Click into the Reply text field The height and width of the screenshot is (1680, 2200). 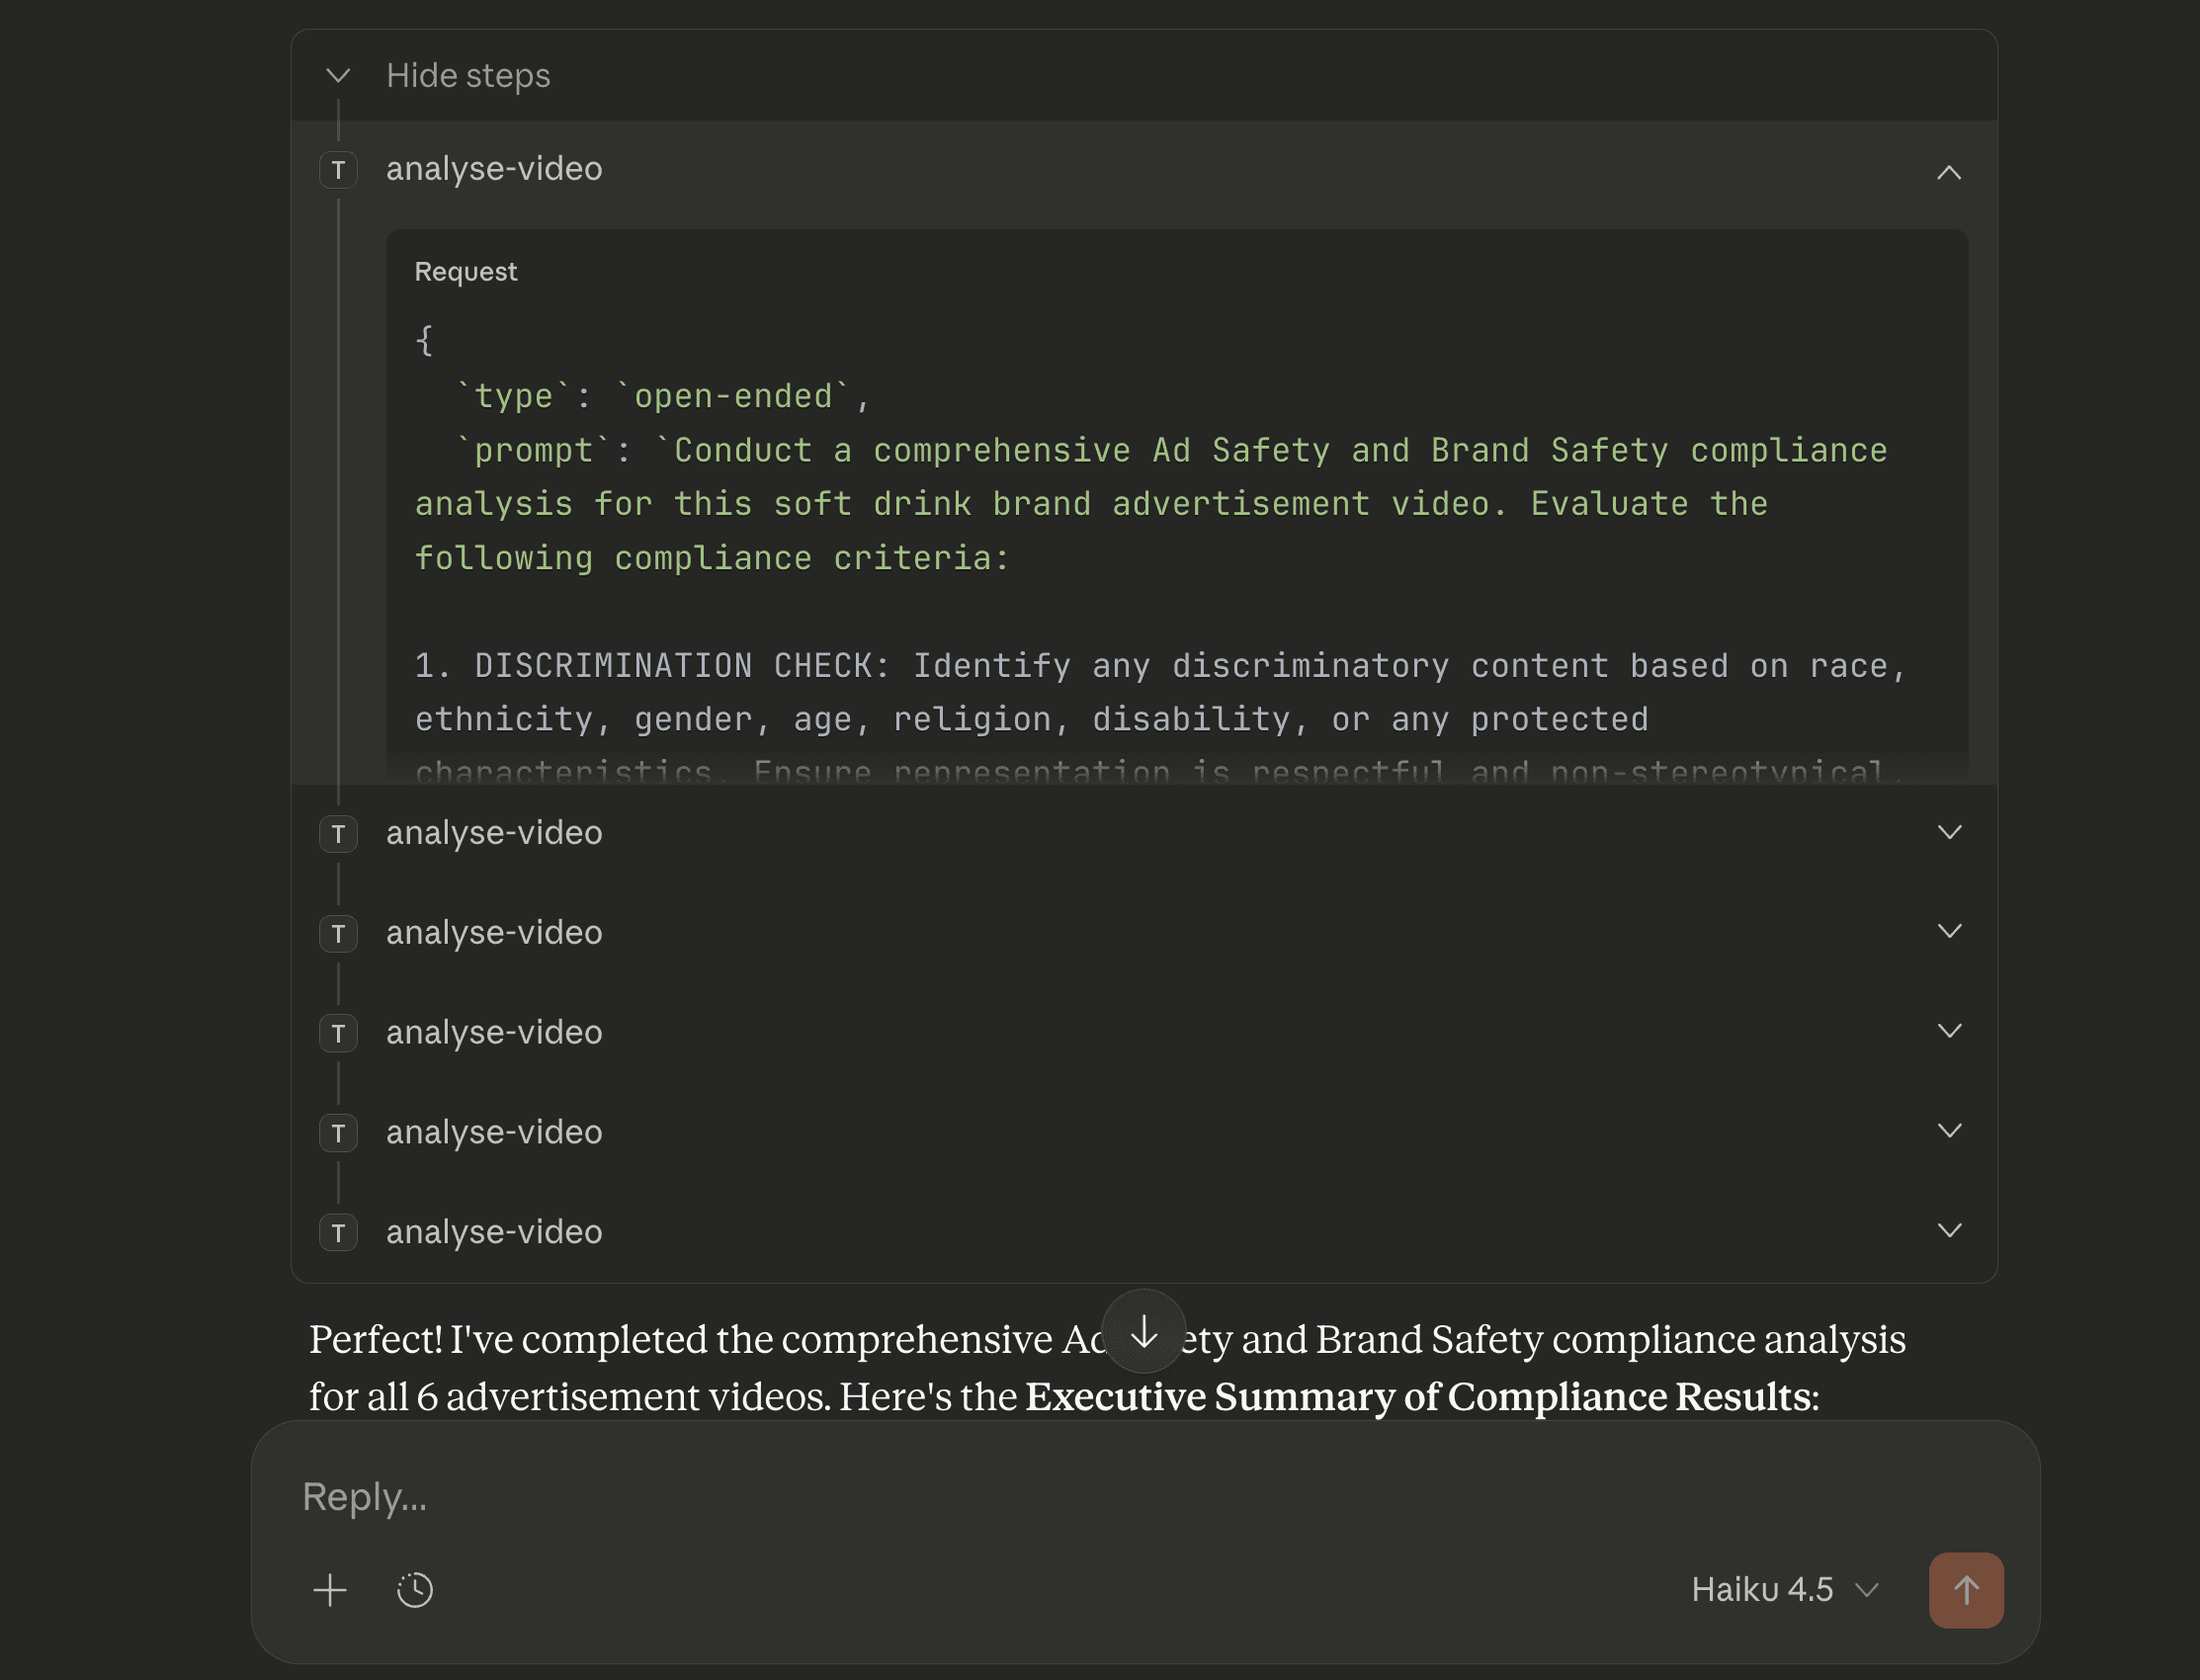(x=1000, y=1497)
